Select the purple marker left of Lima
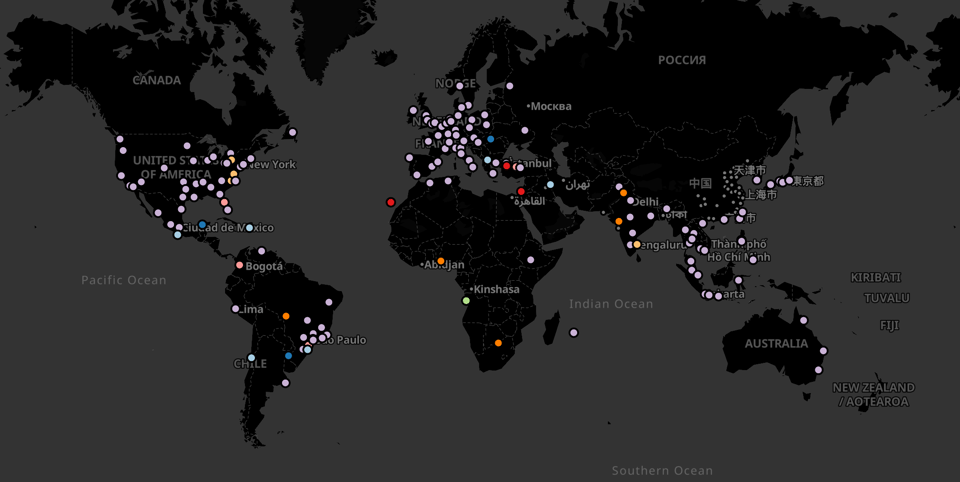 click(236, 309)
